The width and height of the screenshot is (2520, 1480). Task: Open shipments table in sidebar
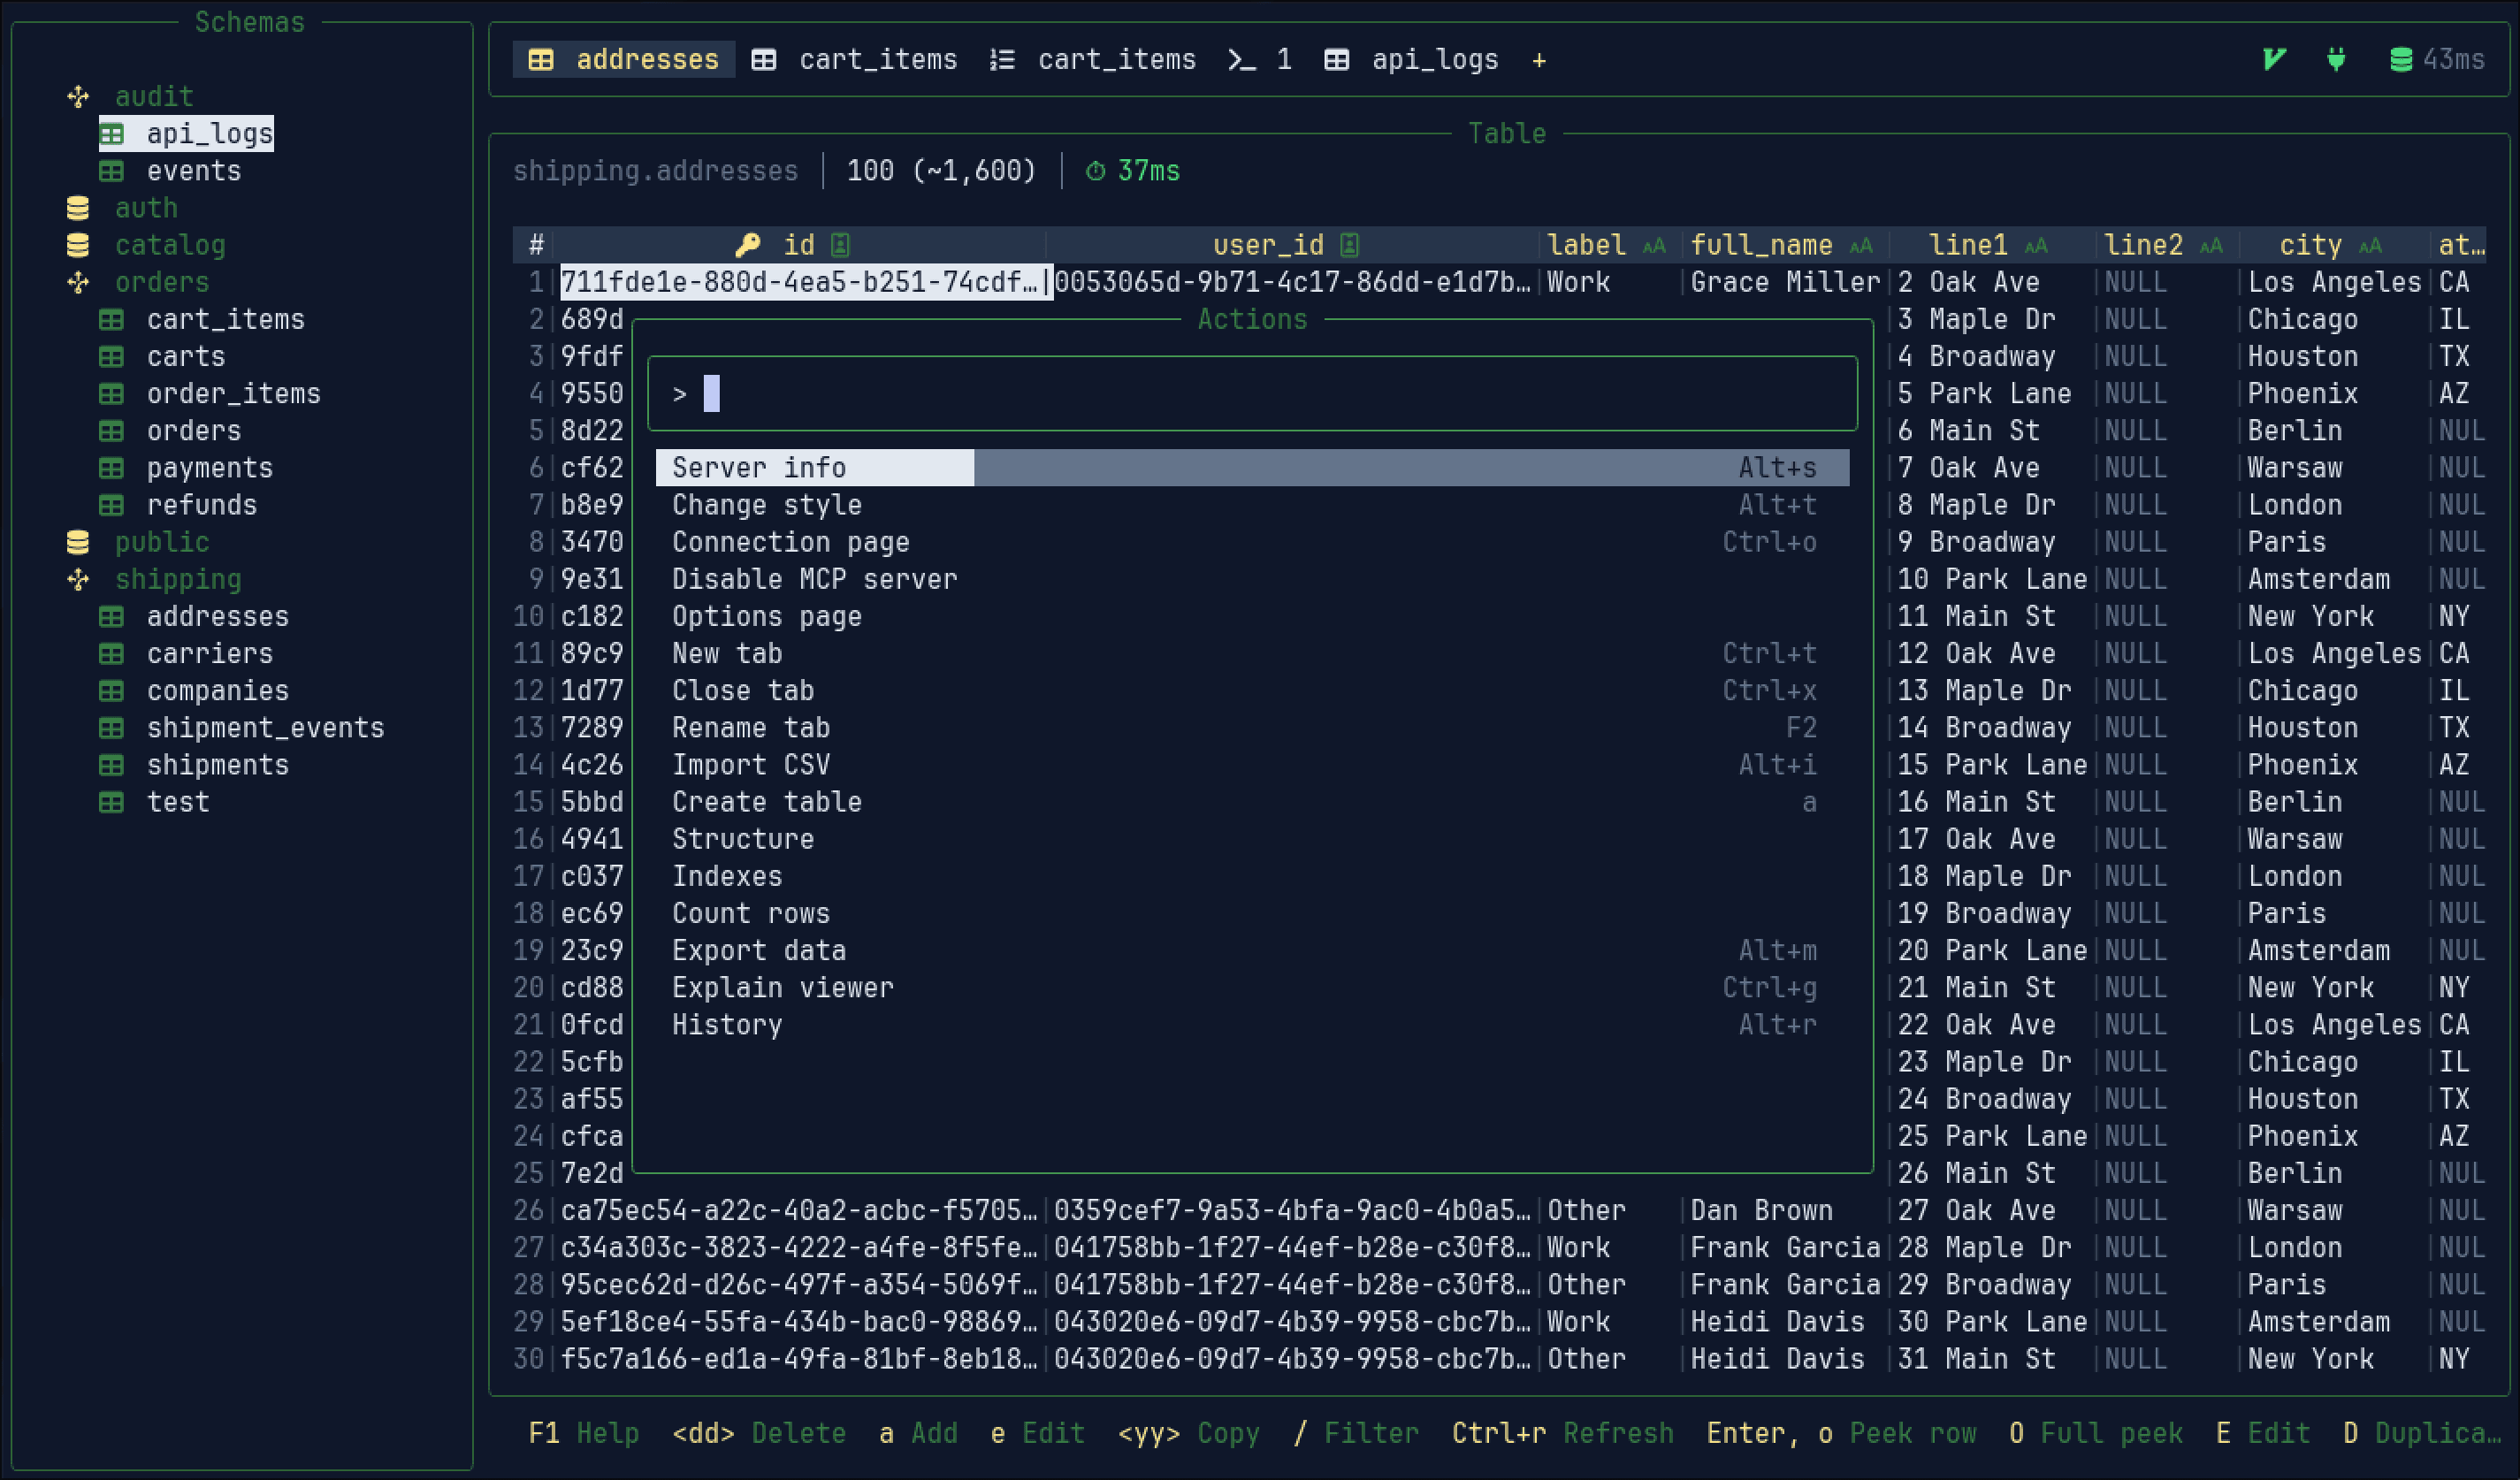click(218, 765)
